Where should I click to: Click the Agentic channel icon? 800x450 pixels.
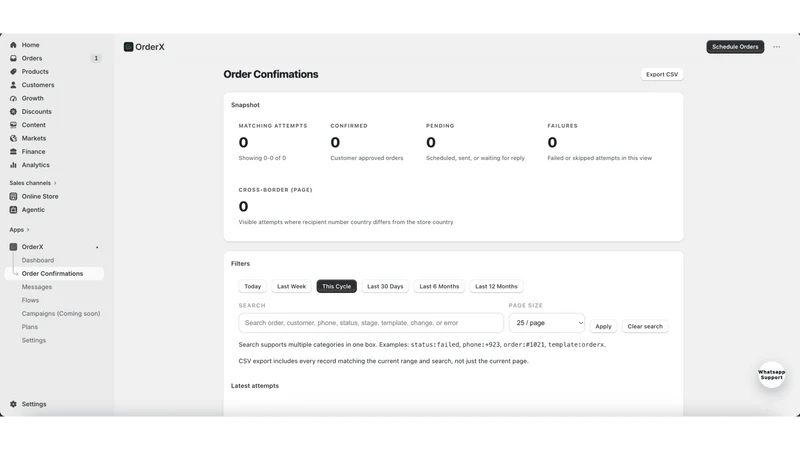[13, 210]
